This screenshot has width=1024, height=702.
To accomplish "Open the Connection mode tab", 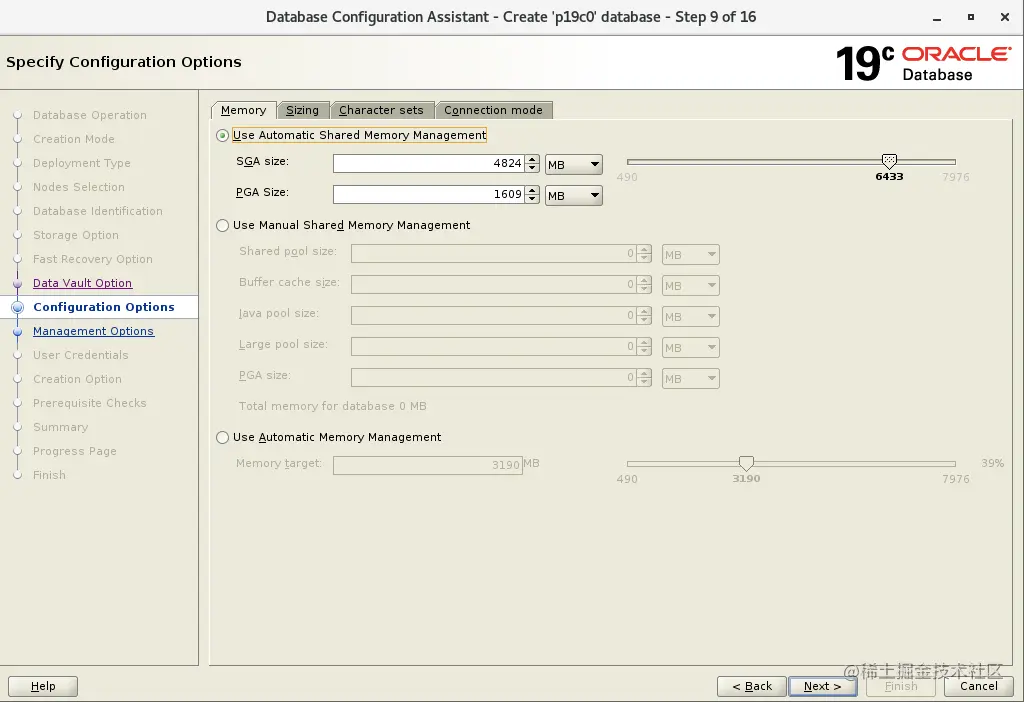I will pyautogui.click(x=494, y=110).
